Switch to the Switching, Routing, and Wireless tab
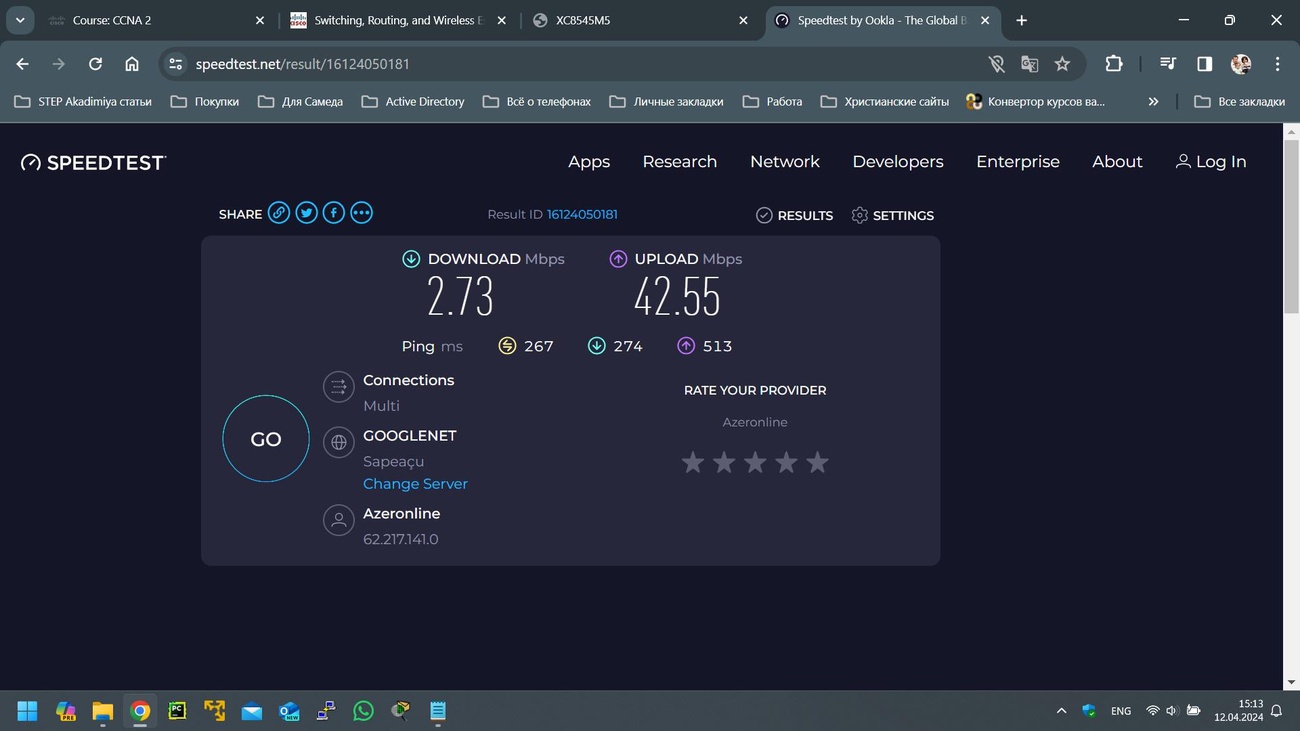 398,20
